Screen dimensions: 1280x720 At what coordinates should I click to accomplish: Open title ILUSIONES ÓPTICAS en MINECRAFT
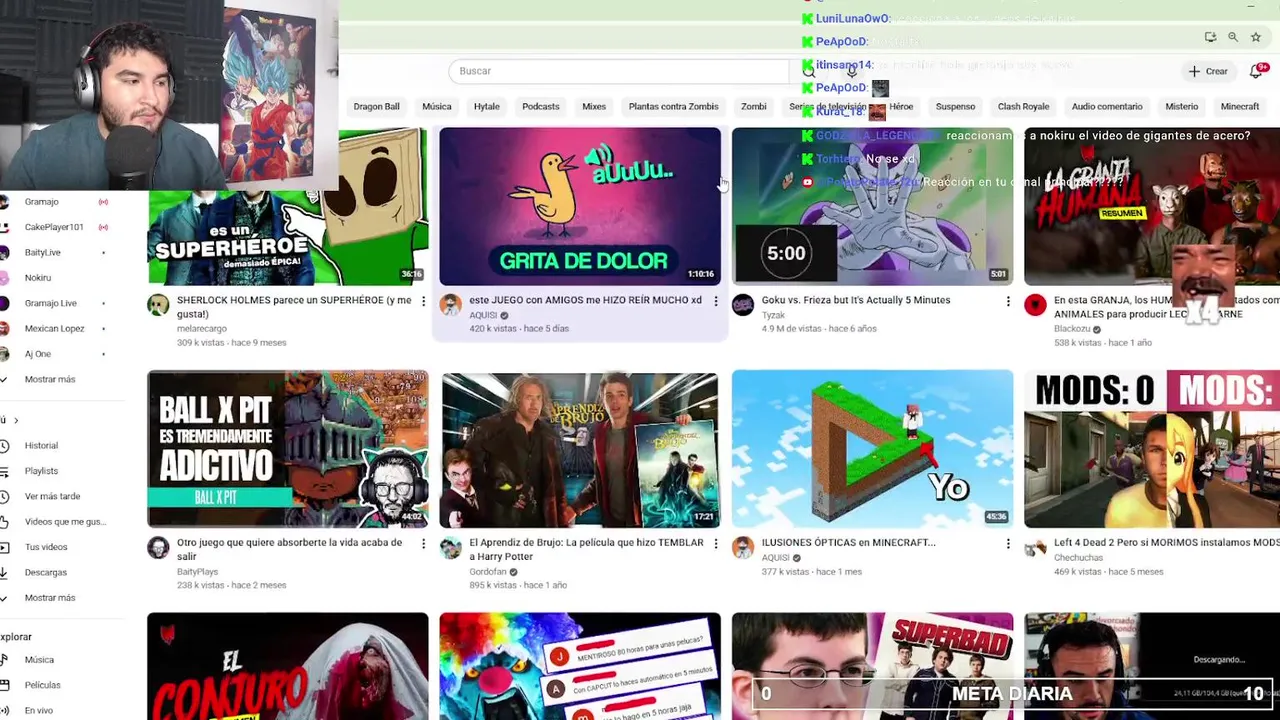click(848, 543)
